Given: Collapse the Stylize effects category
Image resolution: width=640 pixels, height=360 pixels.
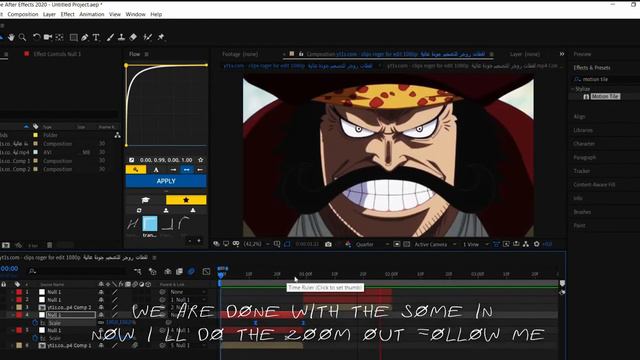Looking at the screenshot, I should point(573,89).
